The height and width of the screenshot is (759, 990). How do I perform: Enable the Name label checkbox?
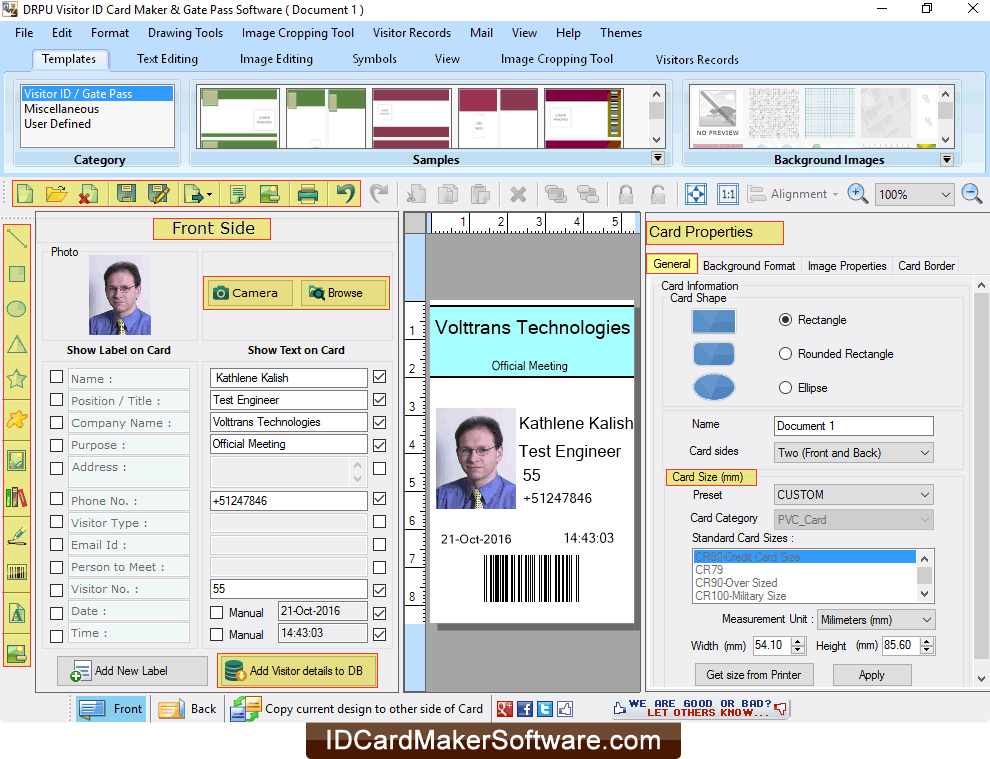click(x=56, y=377)
